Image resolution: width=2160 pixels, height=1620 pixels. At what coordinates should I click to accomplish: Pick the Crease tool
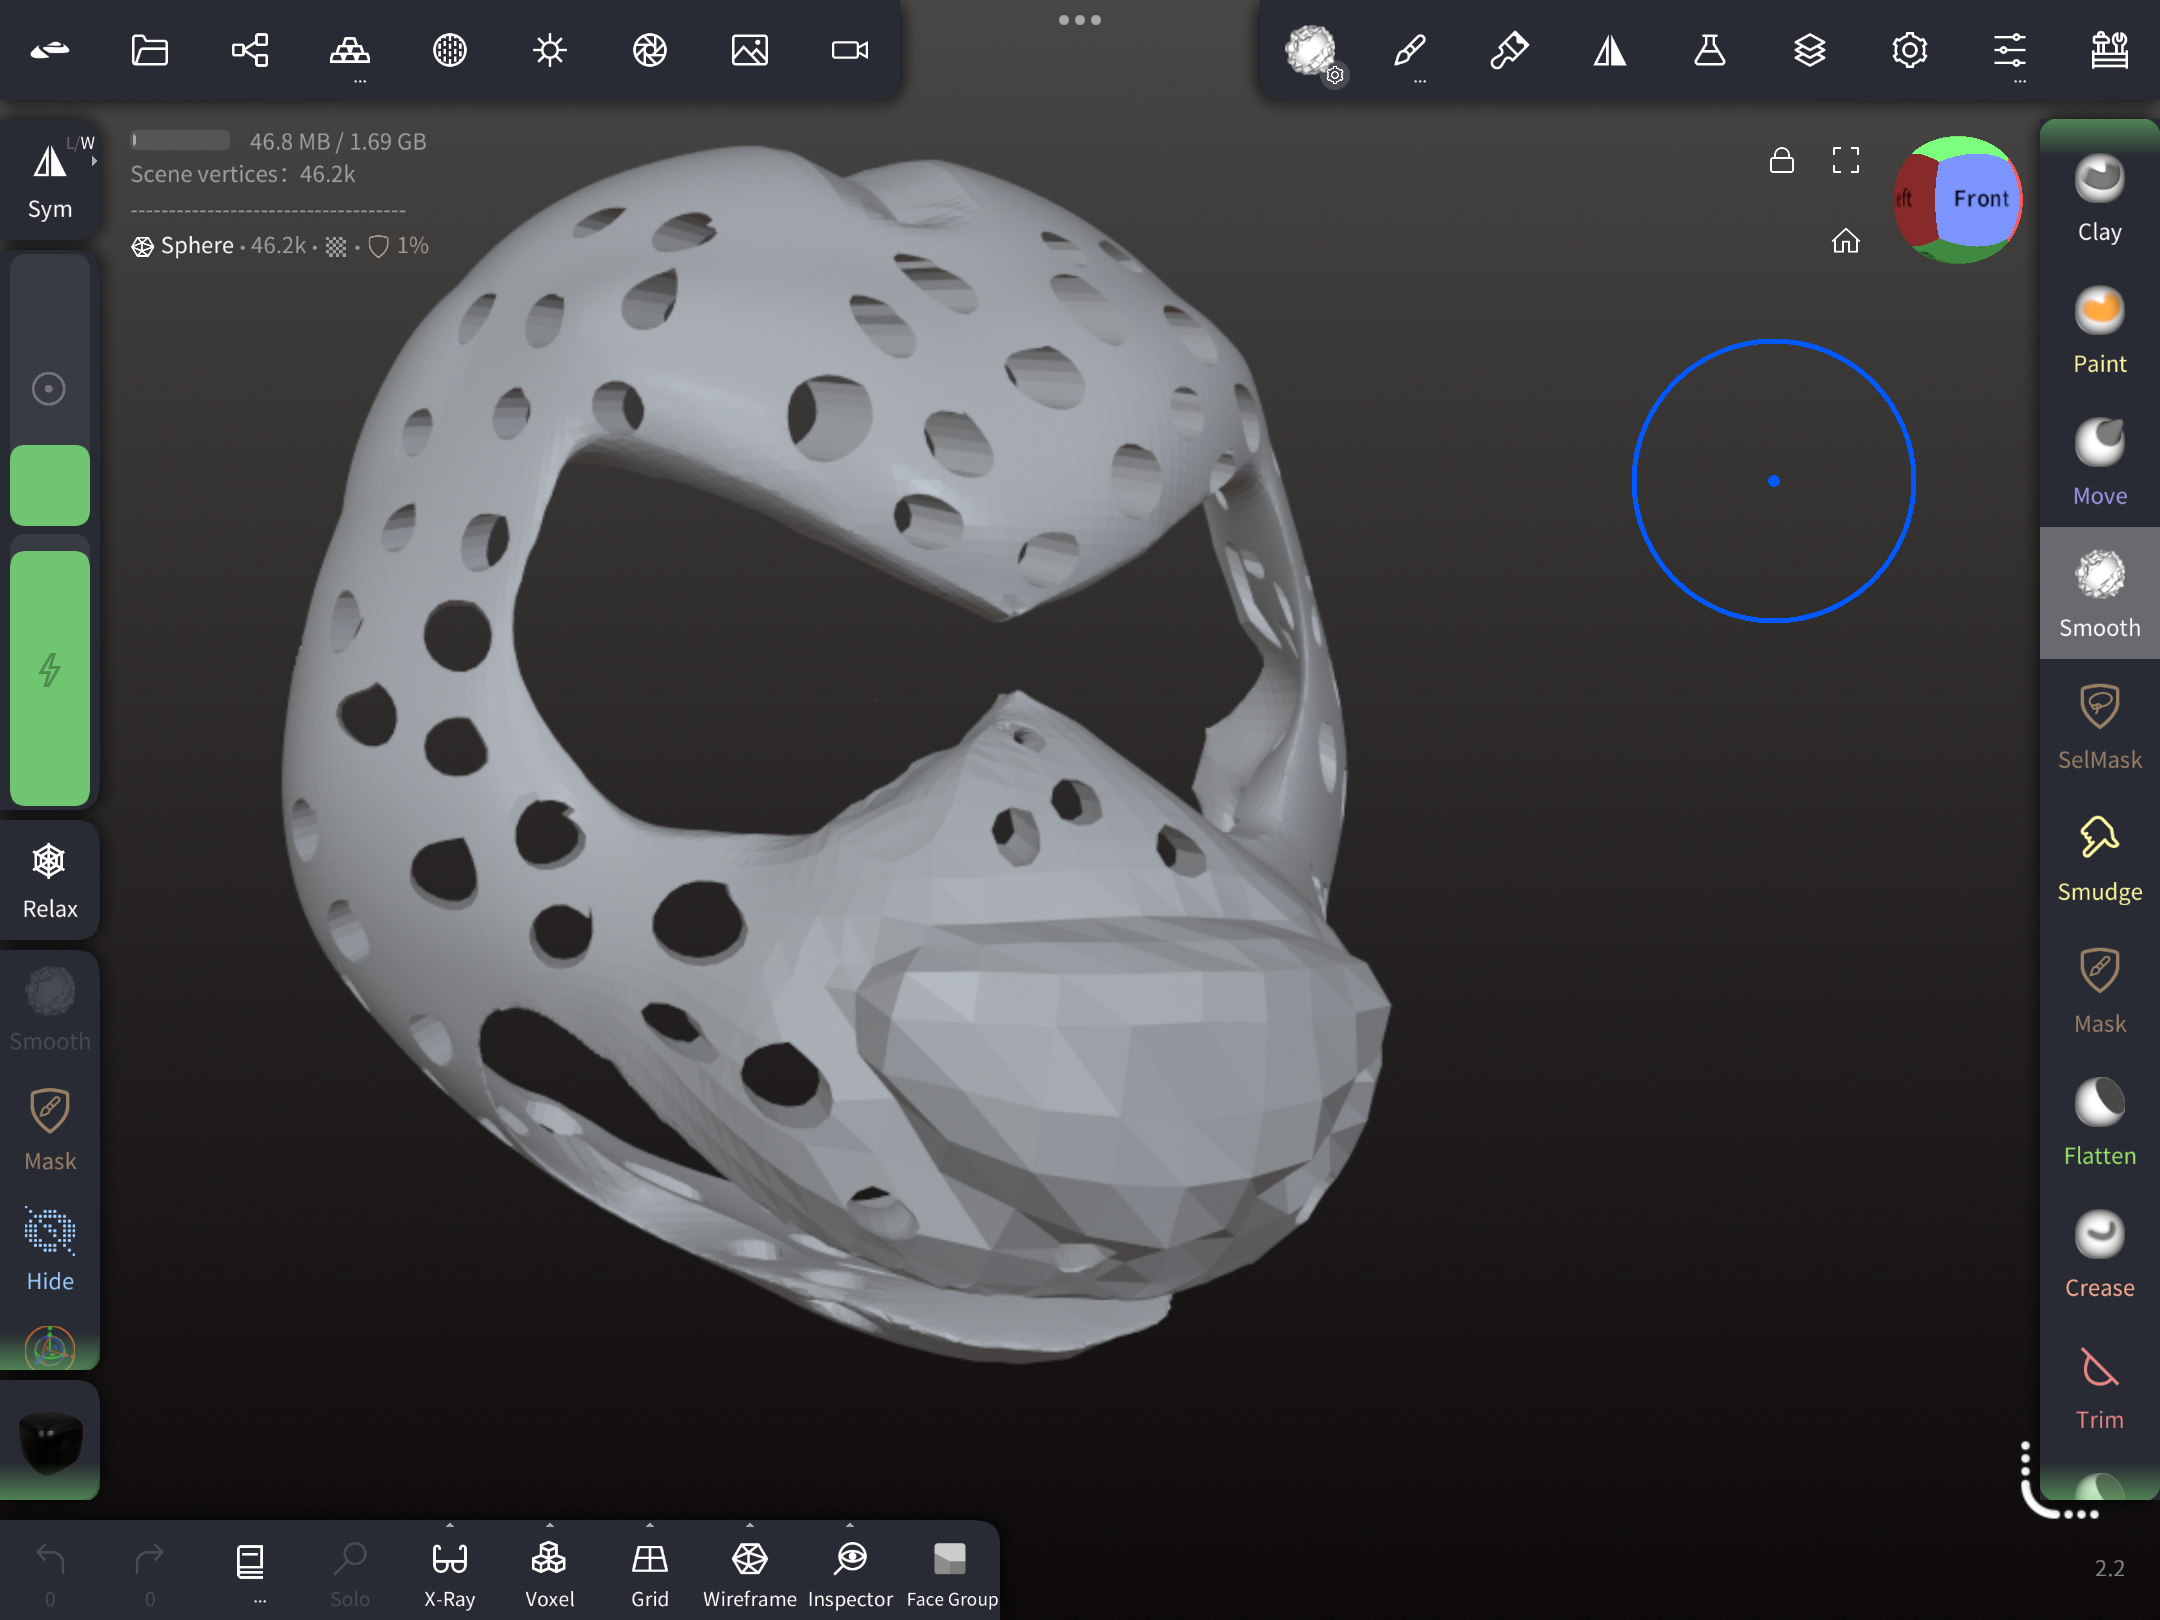click(2099, 1254)
